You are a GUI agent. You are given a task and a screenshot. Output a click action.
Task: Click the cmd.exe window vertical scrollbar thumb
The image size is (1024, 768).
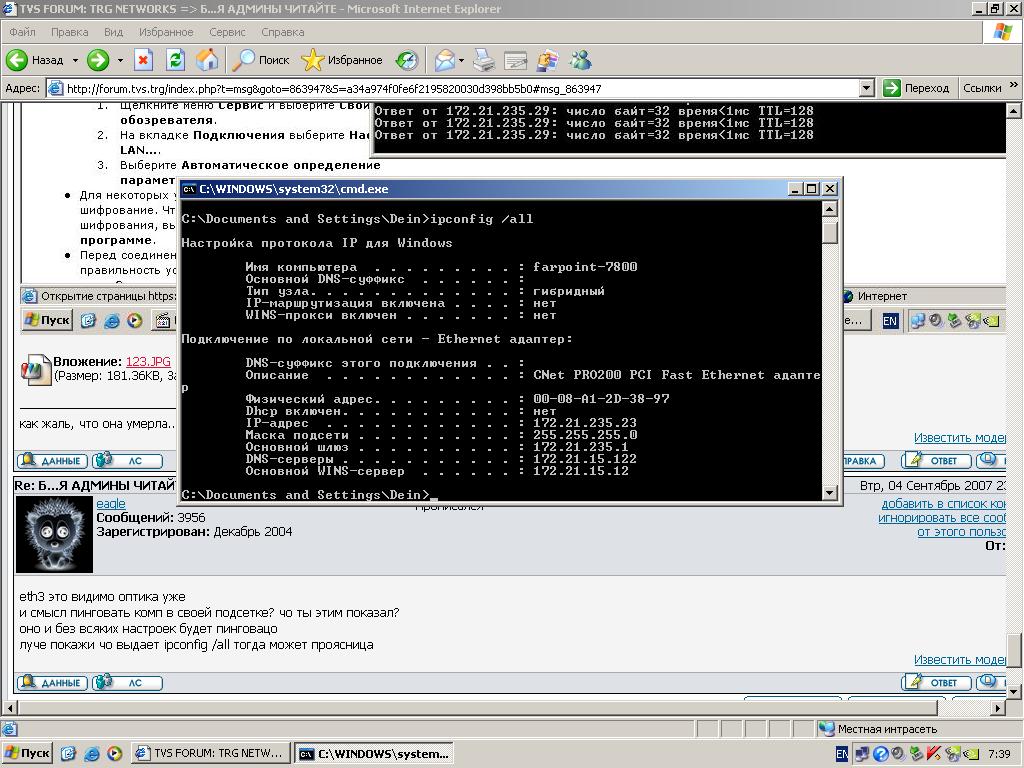pos(829,231)
